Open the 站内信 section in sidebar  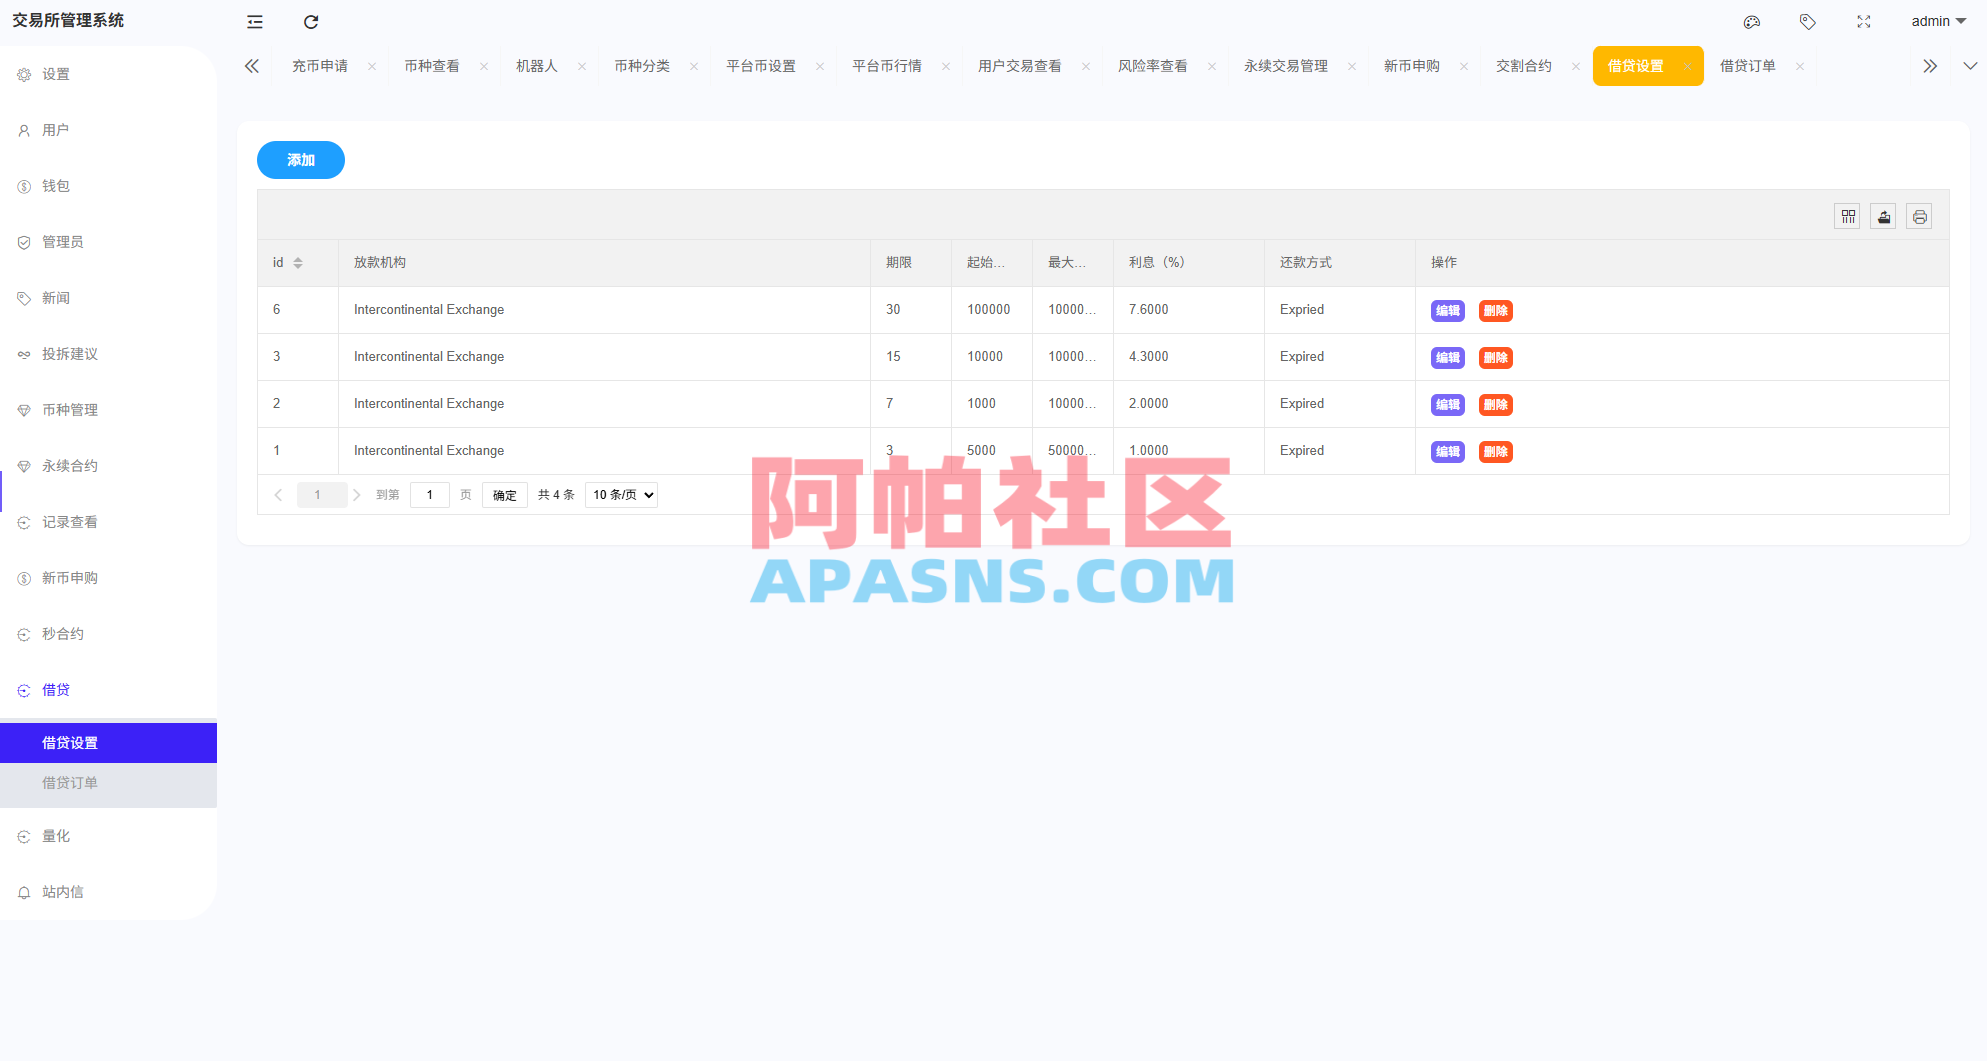pos(63,892)
